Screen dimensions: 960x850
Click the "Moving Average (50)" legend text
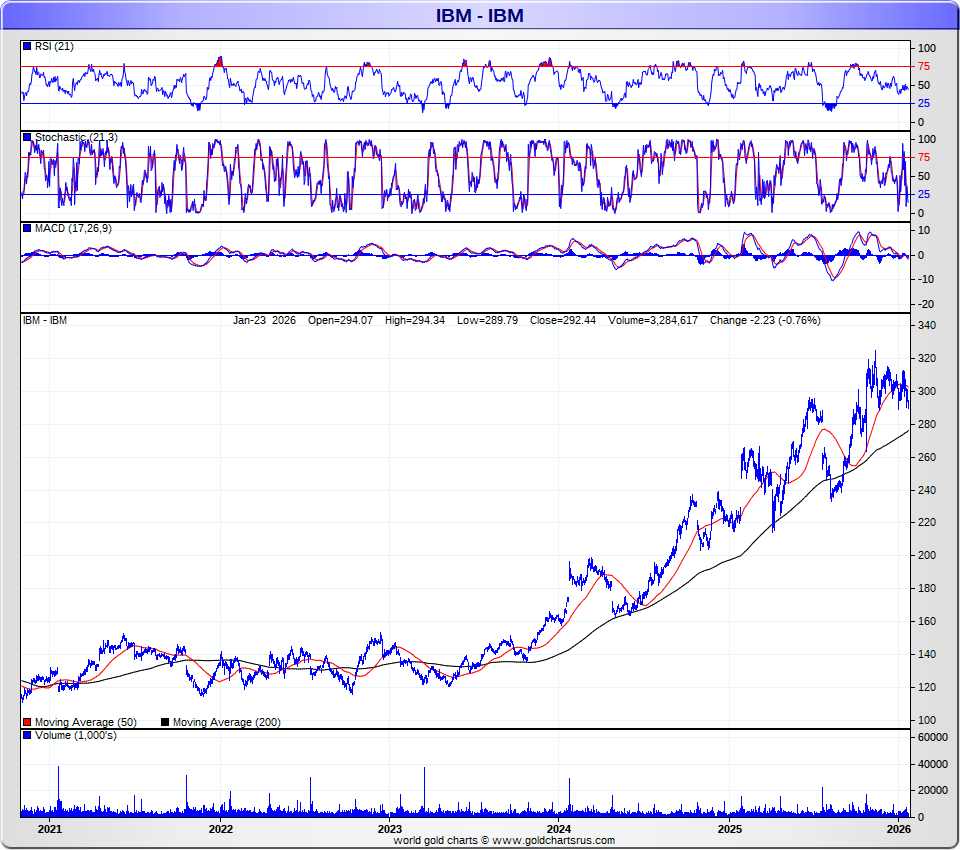[86, 723]
